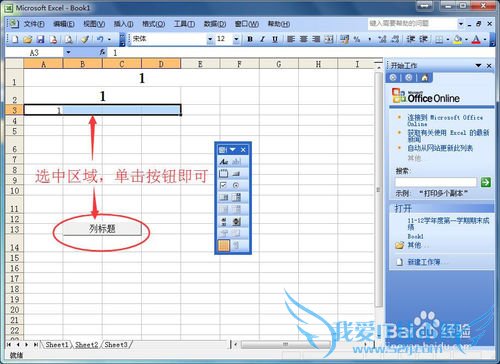Apply Merge and Center to selection
The height and width of the screenshot is (364, 500).
tap(329, 39)
